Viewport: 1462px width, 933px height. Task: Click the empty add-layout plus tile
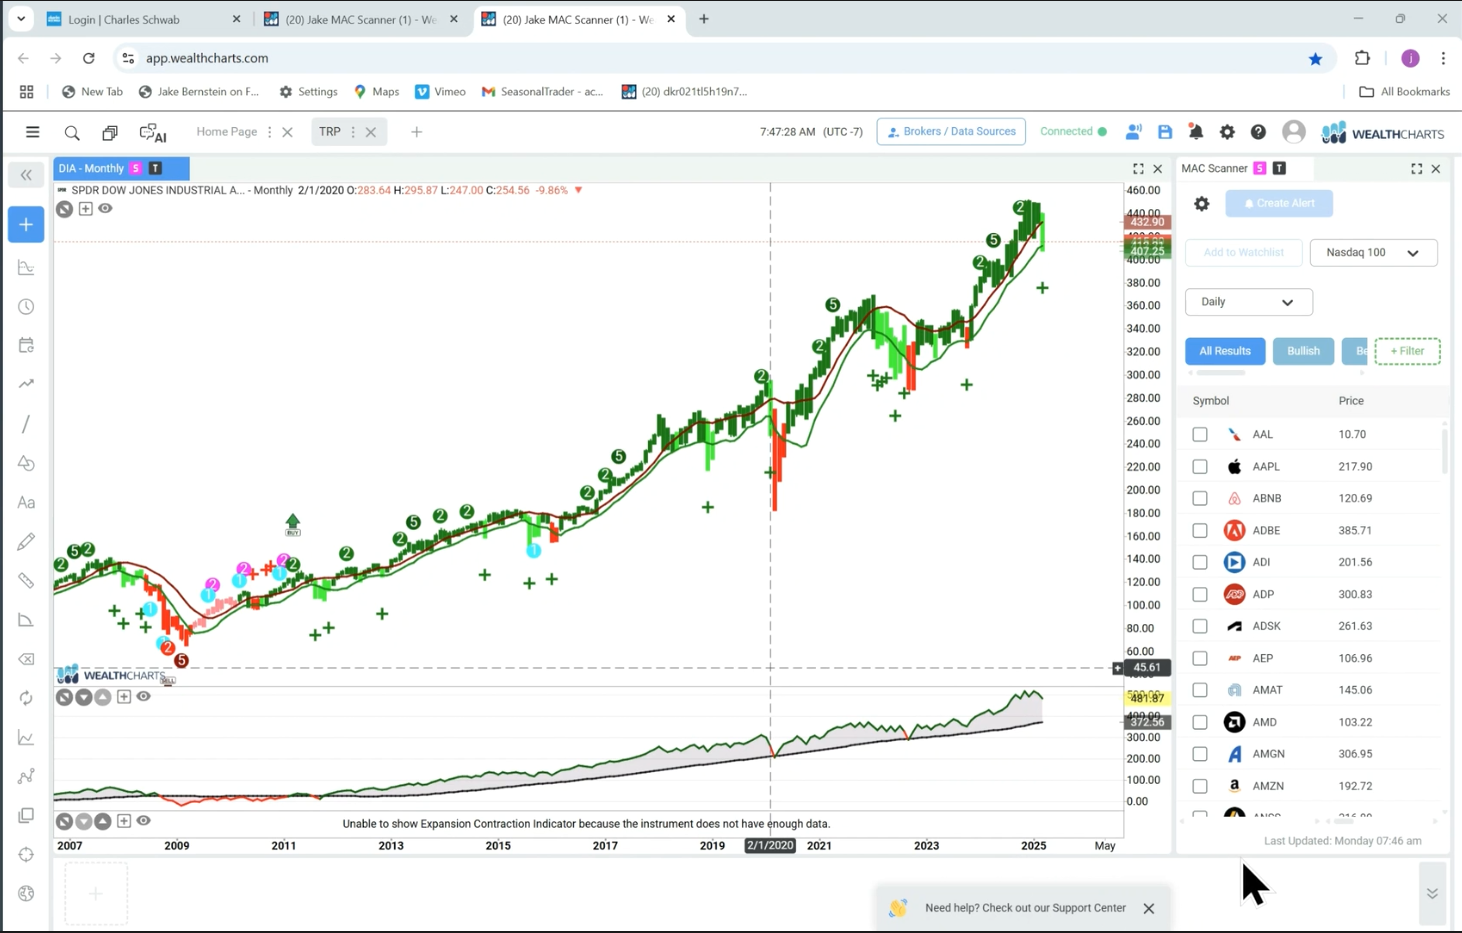pyautogui.click(x=96, y=893)
